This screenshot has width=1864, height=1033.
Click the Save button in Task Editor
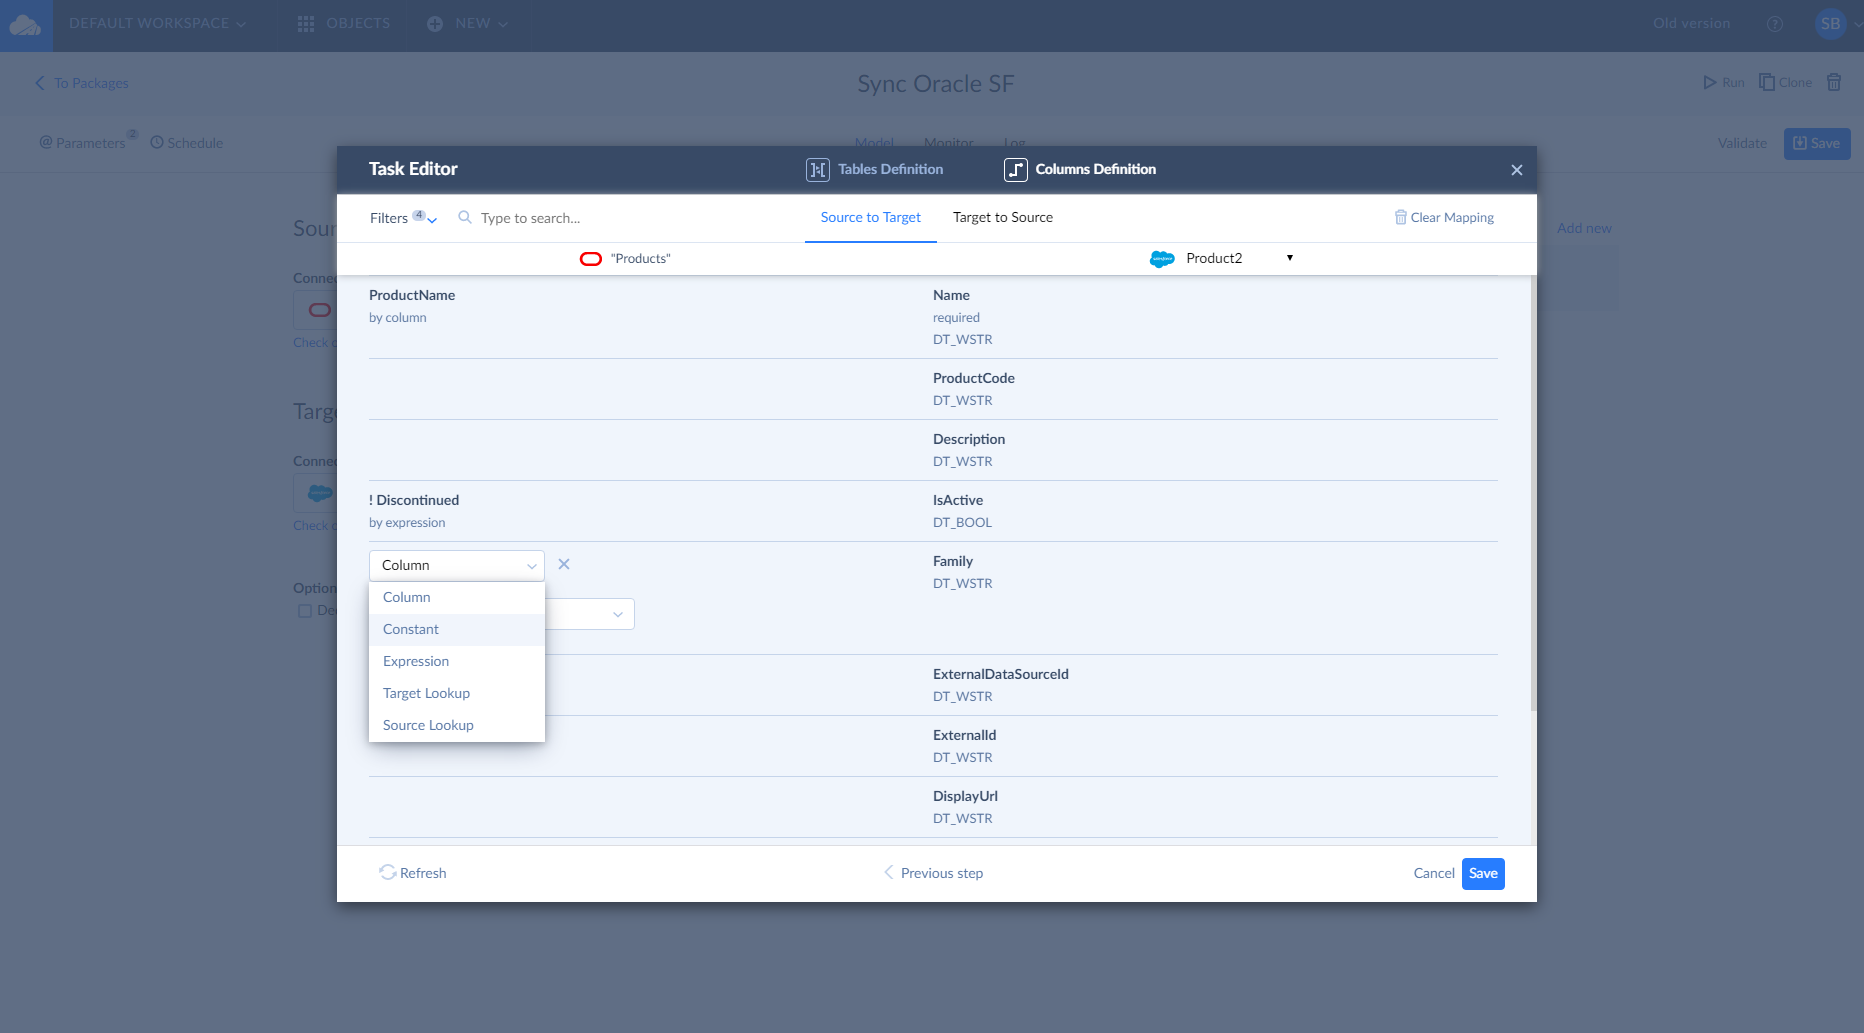tap(1483, 873)
